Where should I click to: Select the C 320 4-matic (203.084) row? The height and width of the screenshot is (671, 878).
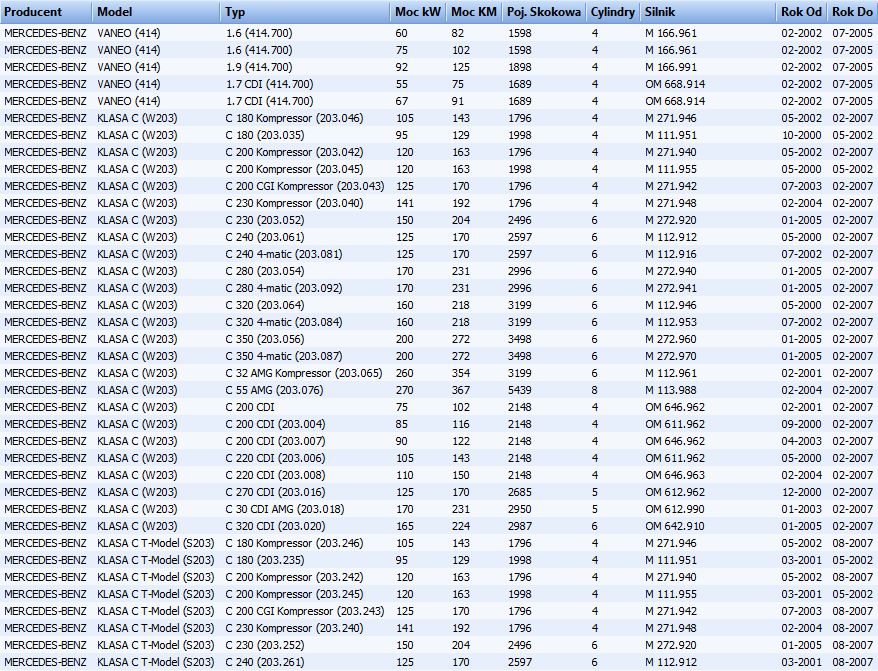coord(439,322)
